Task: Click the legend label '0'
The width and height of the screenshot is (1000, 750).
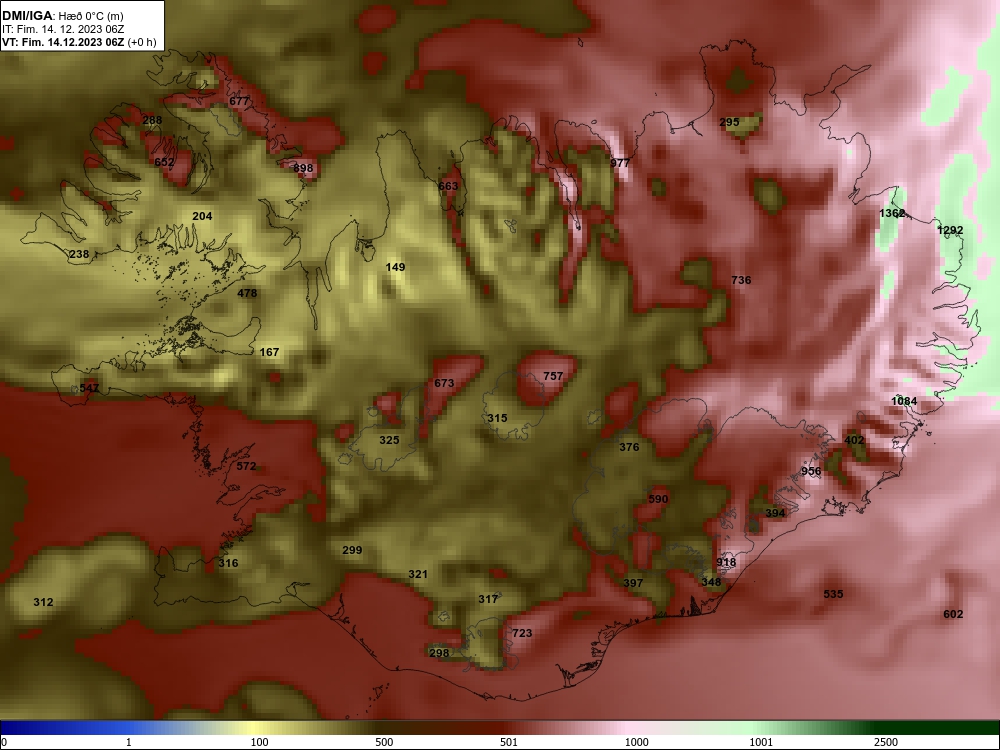Action: point(4,742)
